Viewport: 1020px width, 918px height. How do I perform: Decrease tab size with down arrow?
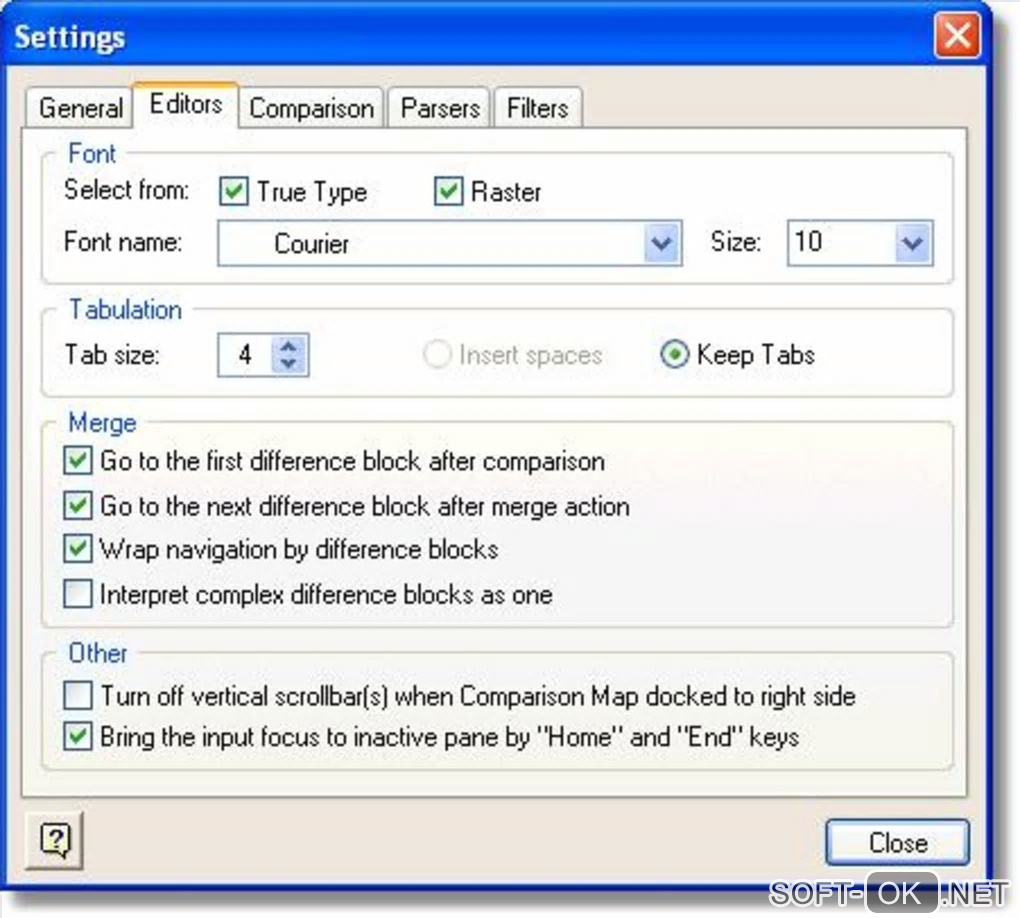289,365
